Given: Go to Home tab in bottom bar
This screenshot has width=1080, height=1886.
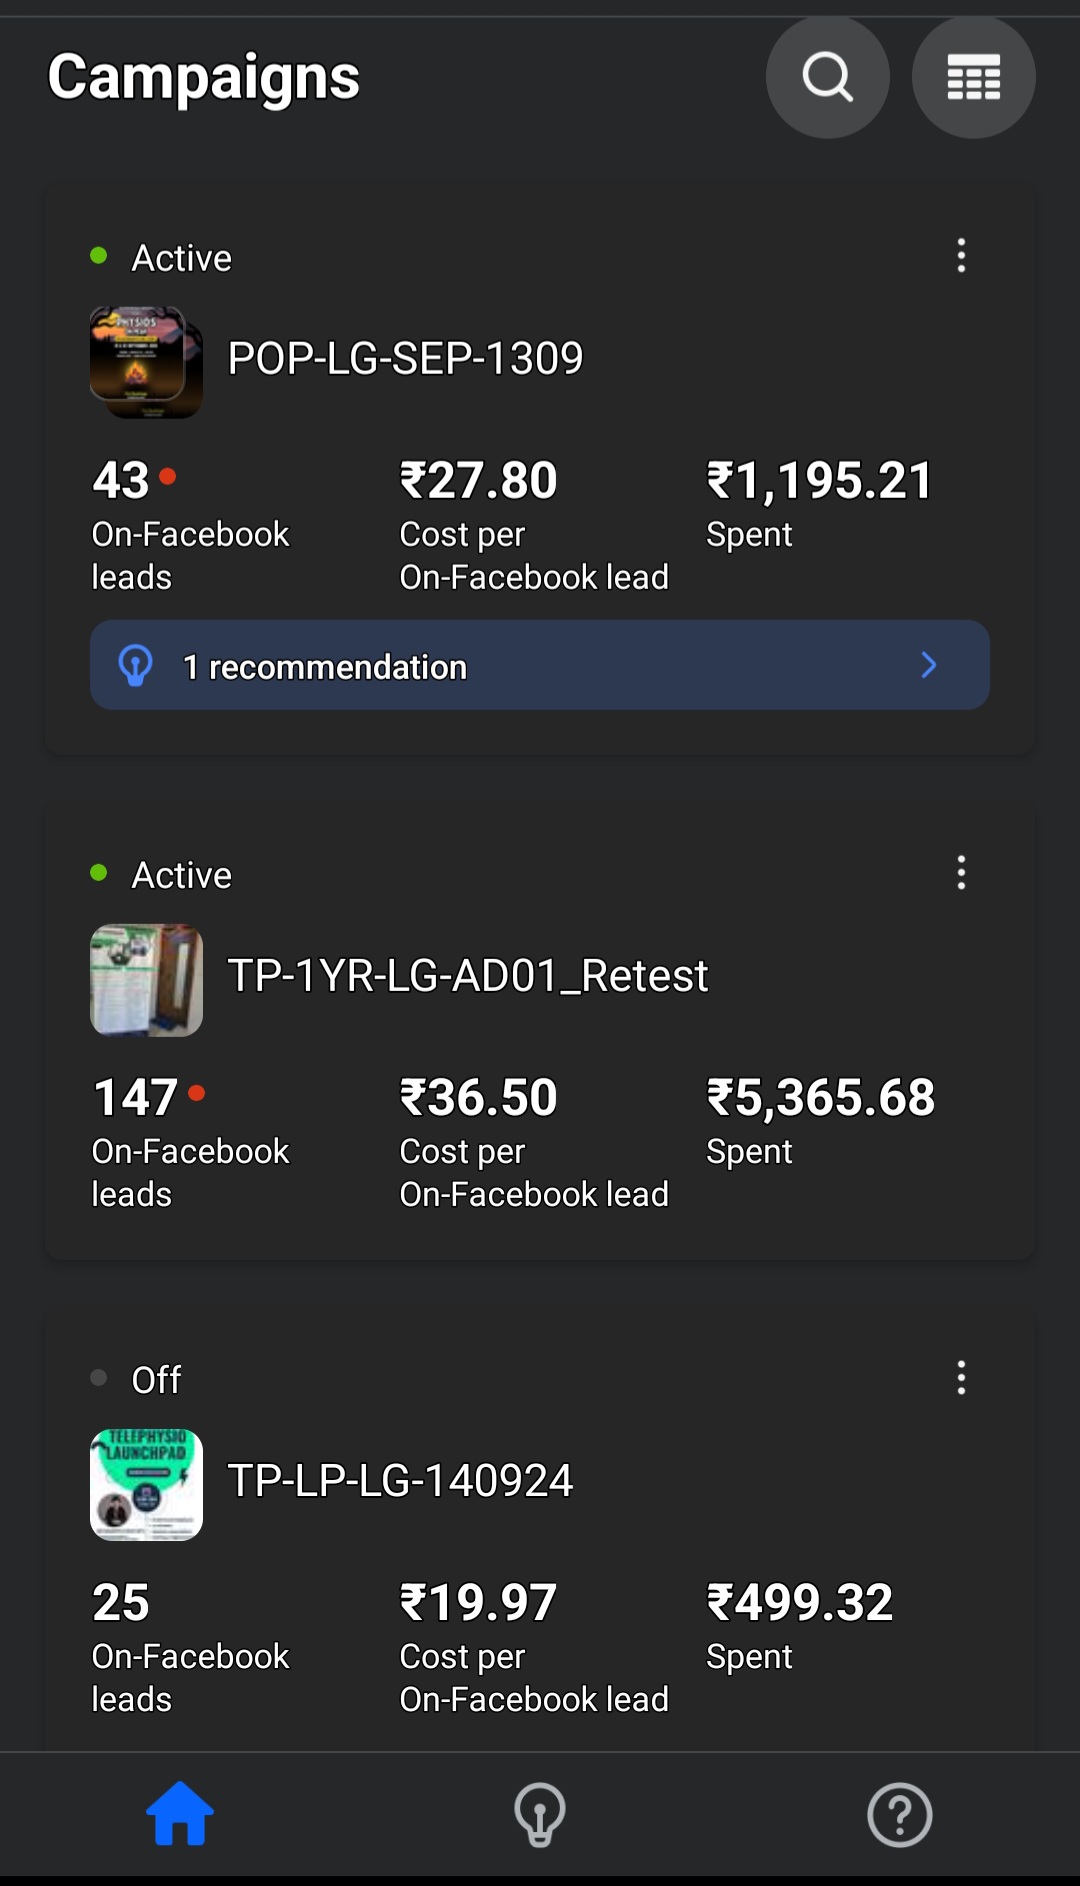Looking at the screenshot, I should pos(180,1814).
